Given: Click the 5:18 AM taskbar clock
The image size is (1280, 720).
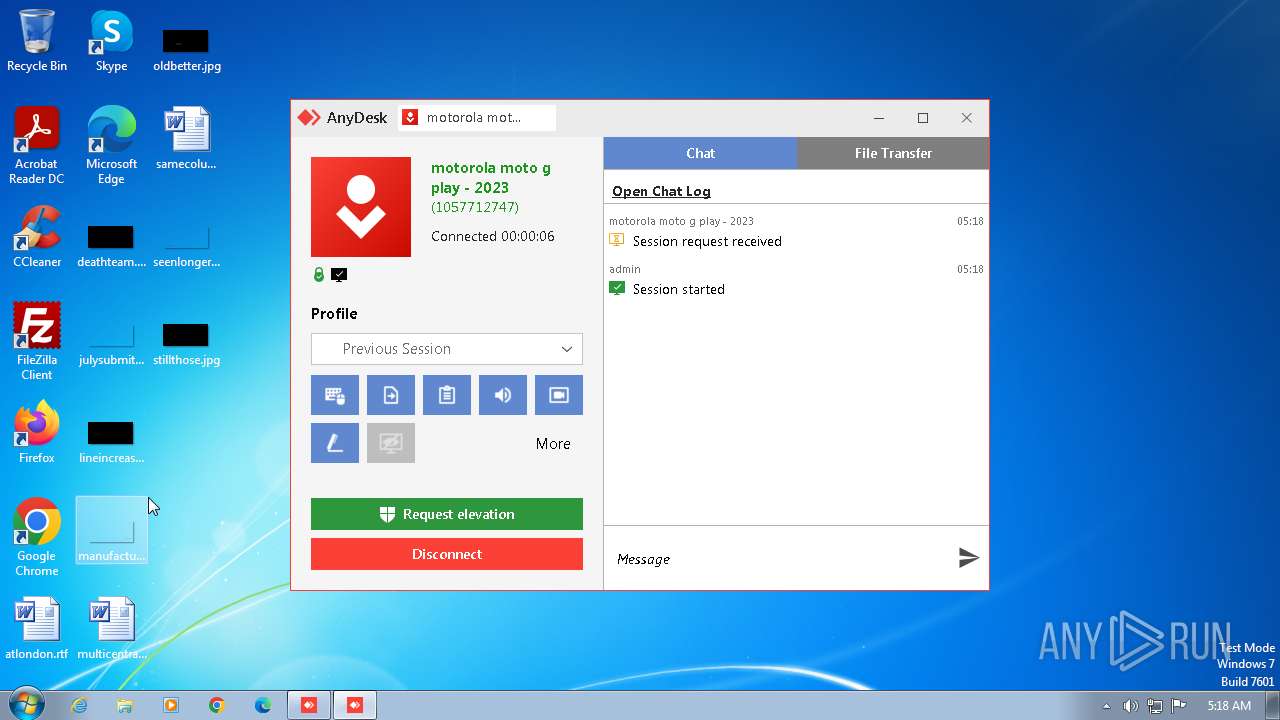Looking at the screenshot, I should [x=1229, y=706].
